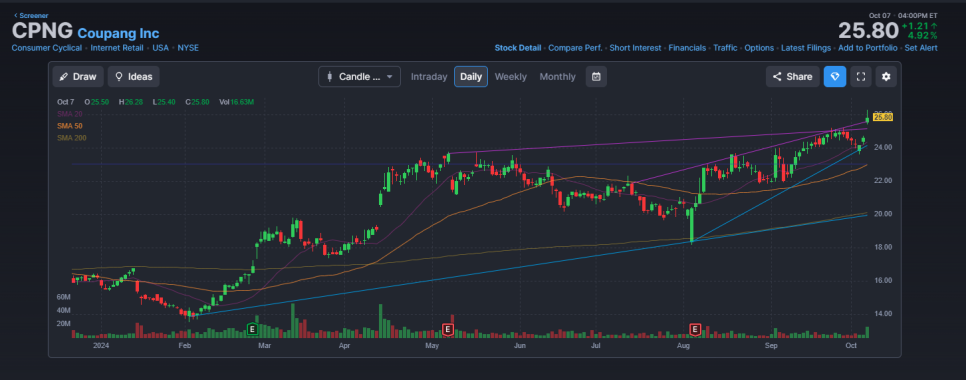Toggle the SMA 200 indicator label
The image size is (966, 380).
[71, 138]
